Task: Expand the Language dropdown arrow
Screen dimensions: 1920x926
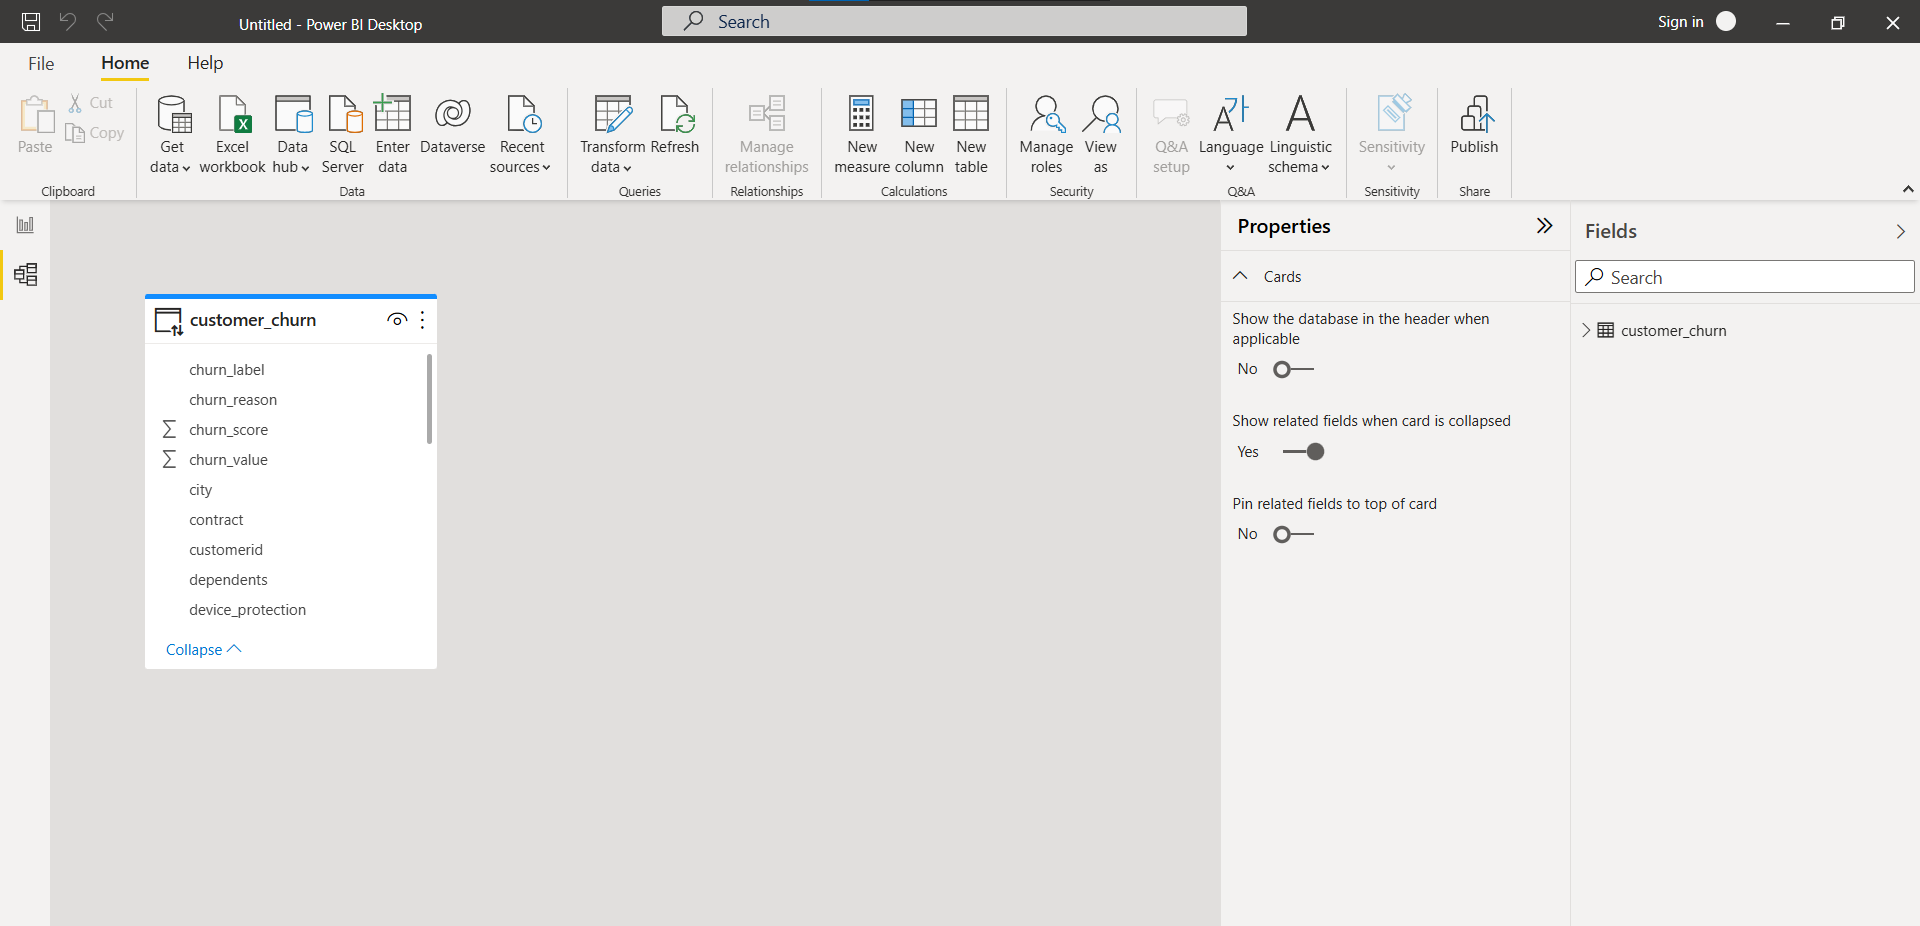Action: (1231, 168)
